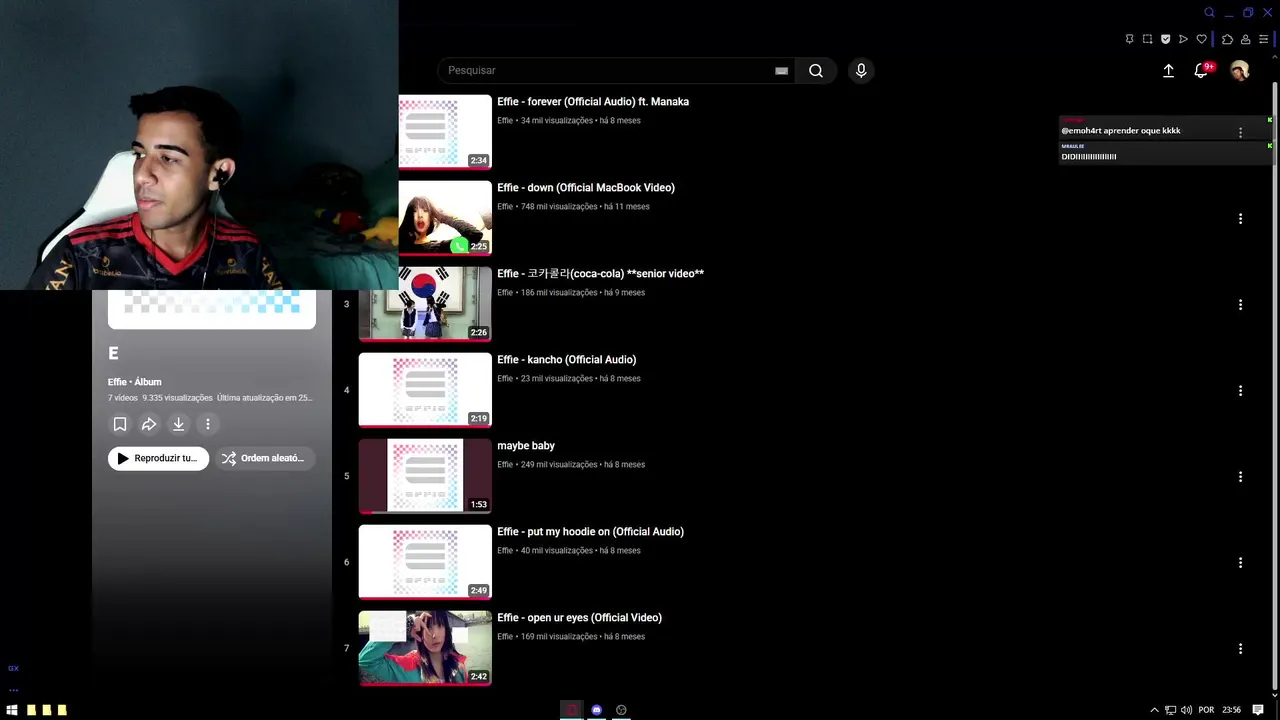The width and height of the screenshot is (1280, 720).
Task: Switch to Opera GX in taskbar
Action: point(571,710)
